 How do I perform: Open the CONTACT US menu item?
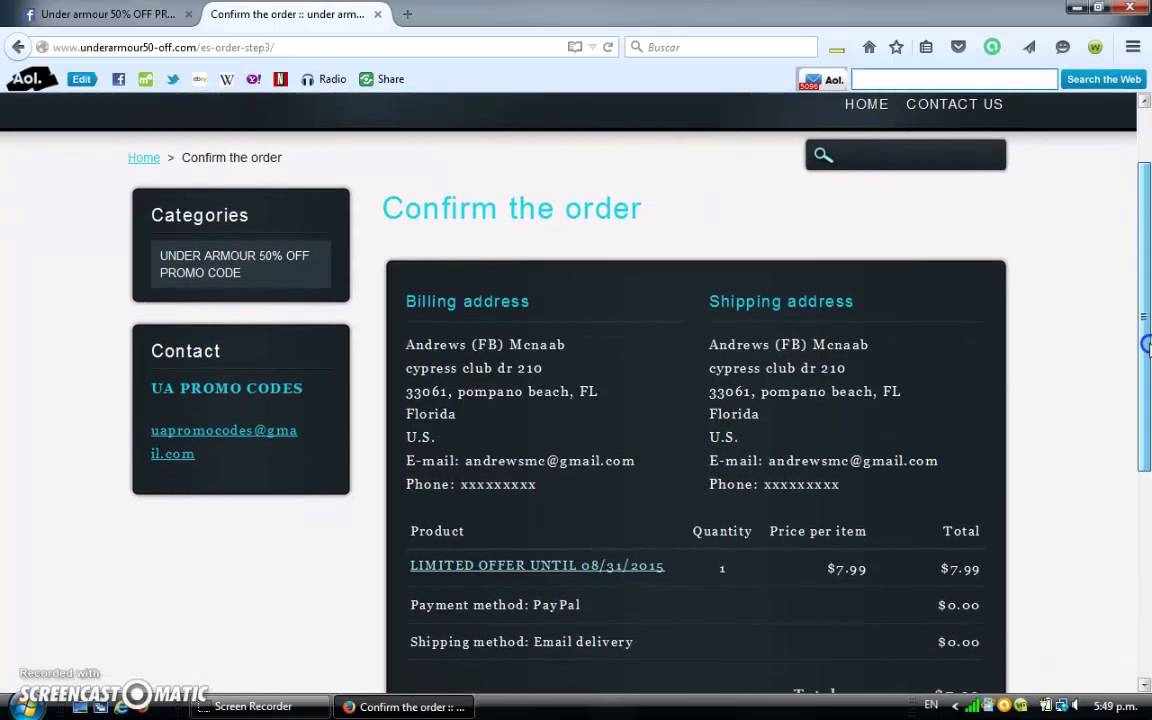coord(954,104)
